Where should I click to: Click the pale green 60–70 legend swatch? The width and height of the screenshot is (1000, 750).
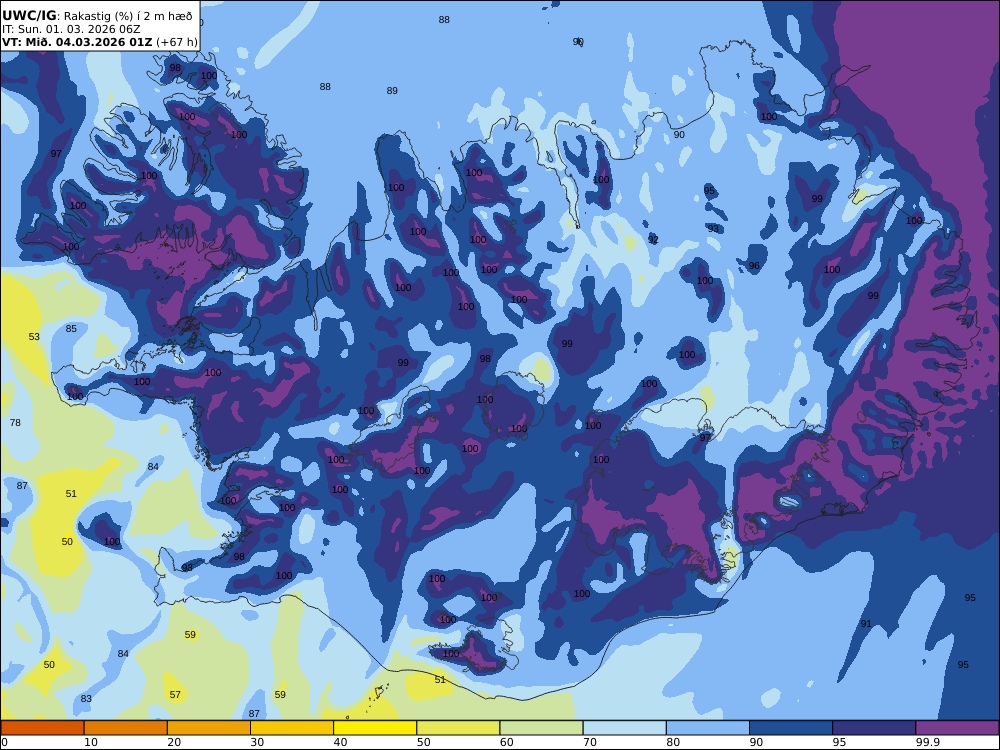pyautogui.click(x=541, y=728)
